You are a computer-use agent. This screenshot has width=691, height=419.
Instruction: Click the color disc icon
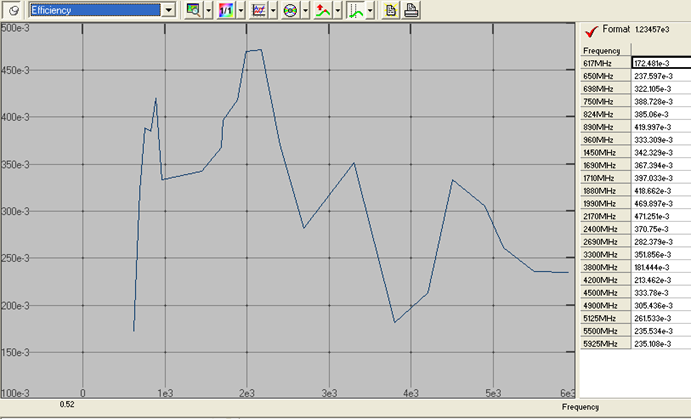tap(290, 10)
